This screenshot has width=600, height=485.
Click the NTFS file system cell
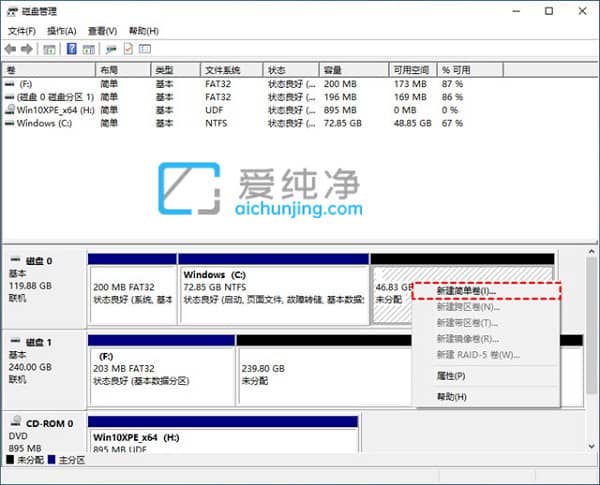pyautogui.click(x=216, y=123)
